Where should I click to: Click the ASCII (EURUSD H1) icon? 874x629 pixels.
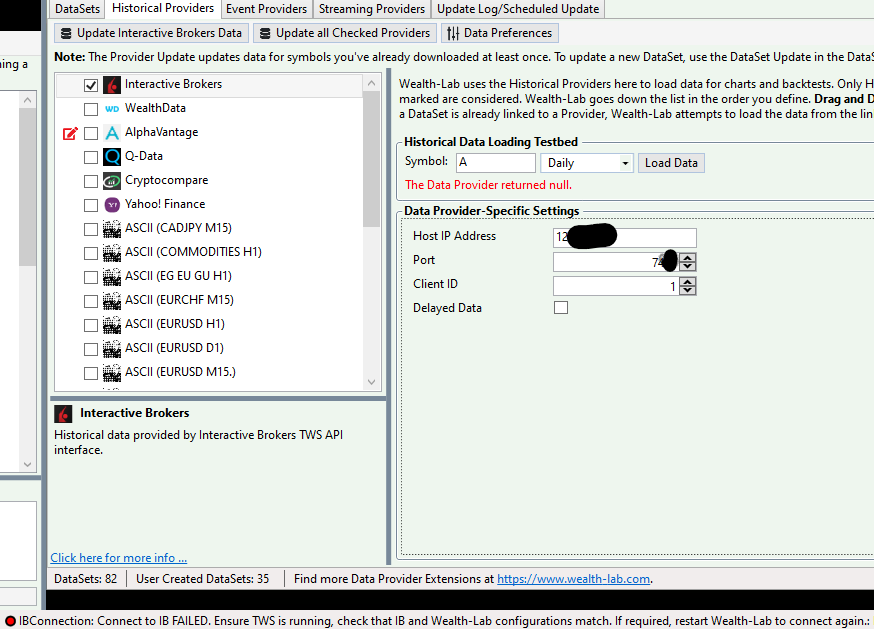112,325
